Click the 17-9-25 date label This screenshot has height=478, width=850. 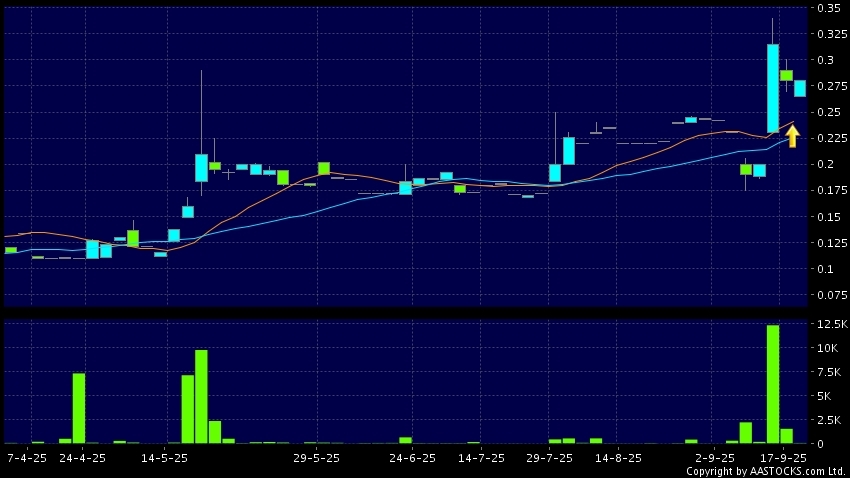pyautogui.click(x=783, y=458)
